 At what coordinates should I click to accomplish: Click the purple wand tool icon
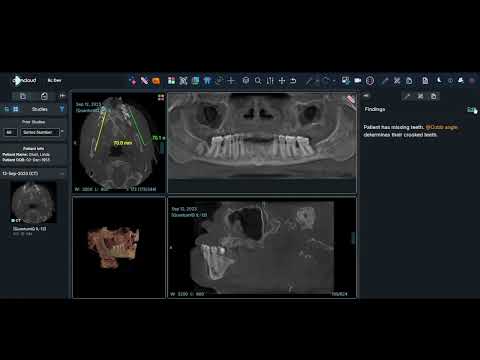pyautogui.click(x=144, y=81)
